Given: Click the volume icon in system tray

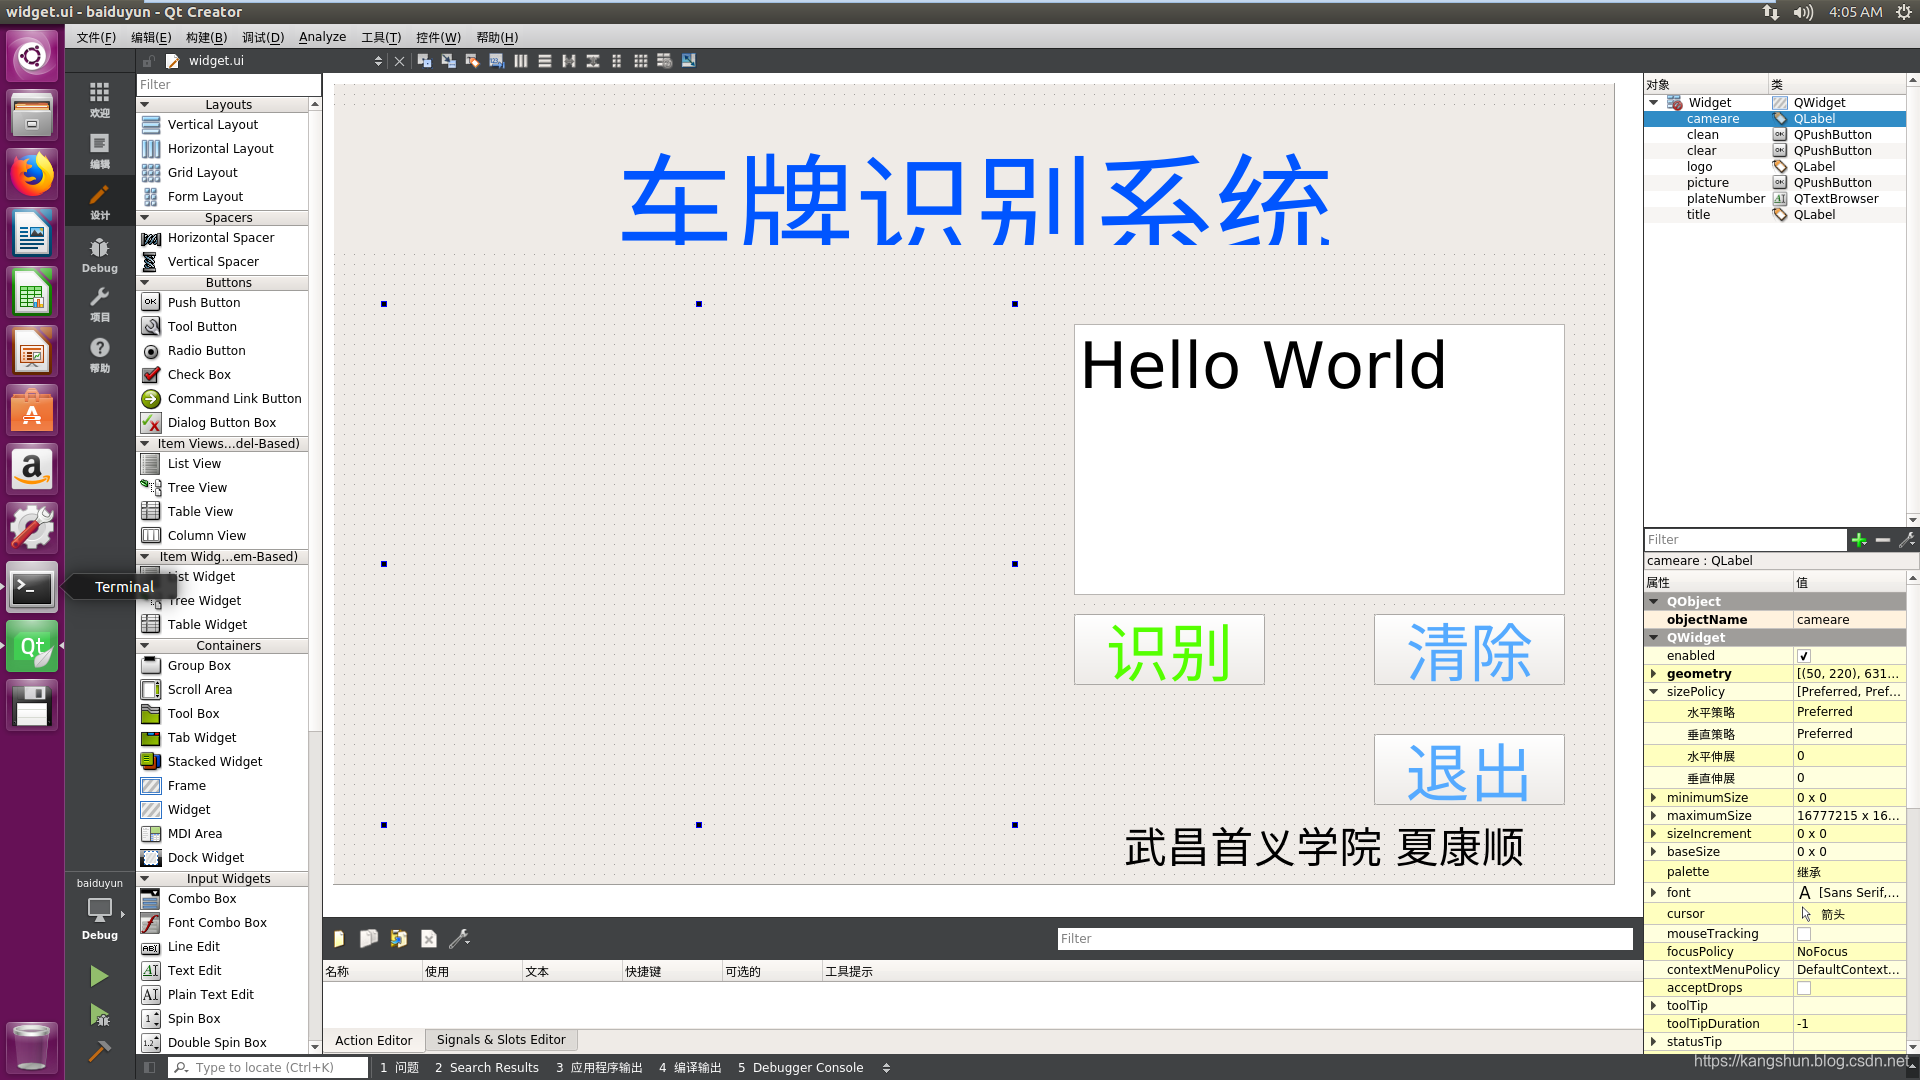Looking at the screenshot, I should (x=1803, y=12).
